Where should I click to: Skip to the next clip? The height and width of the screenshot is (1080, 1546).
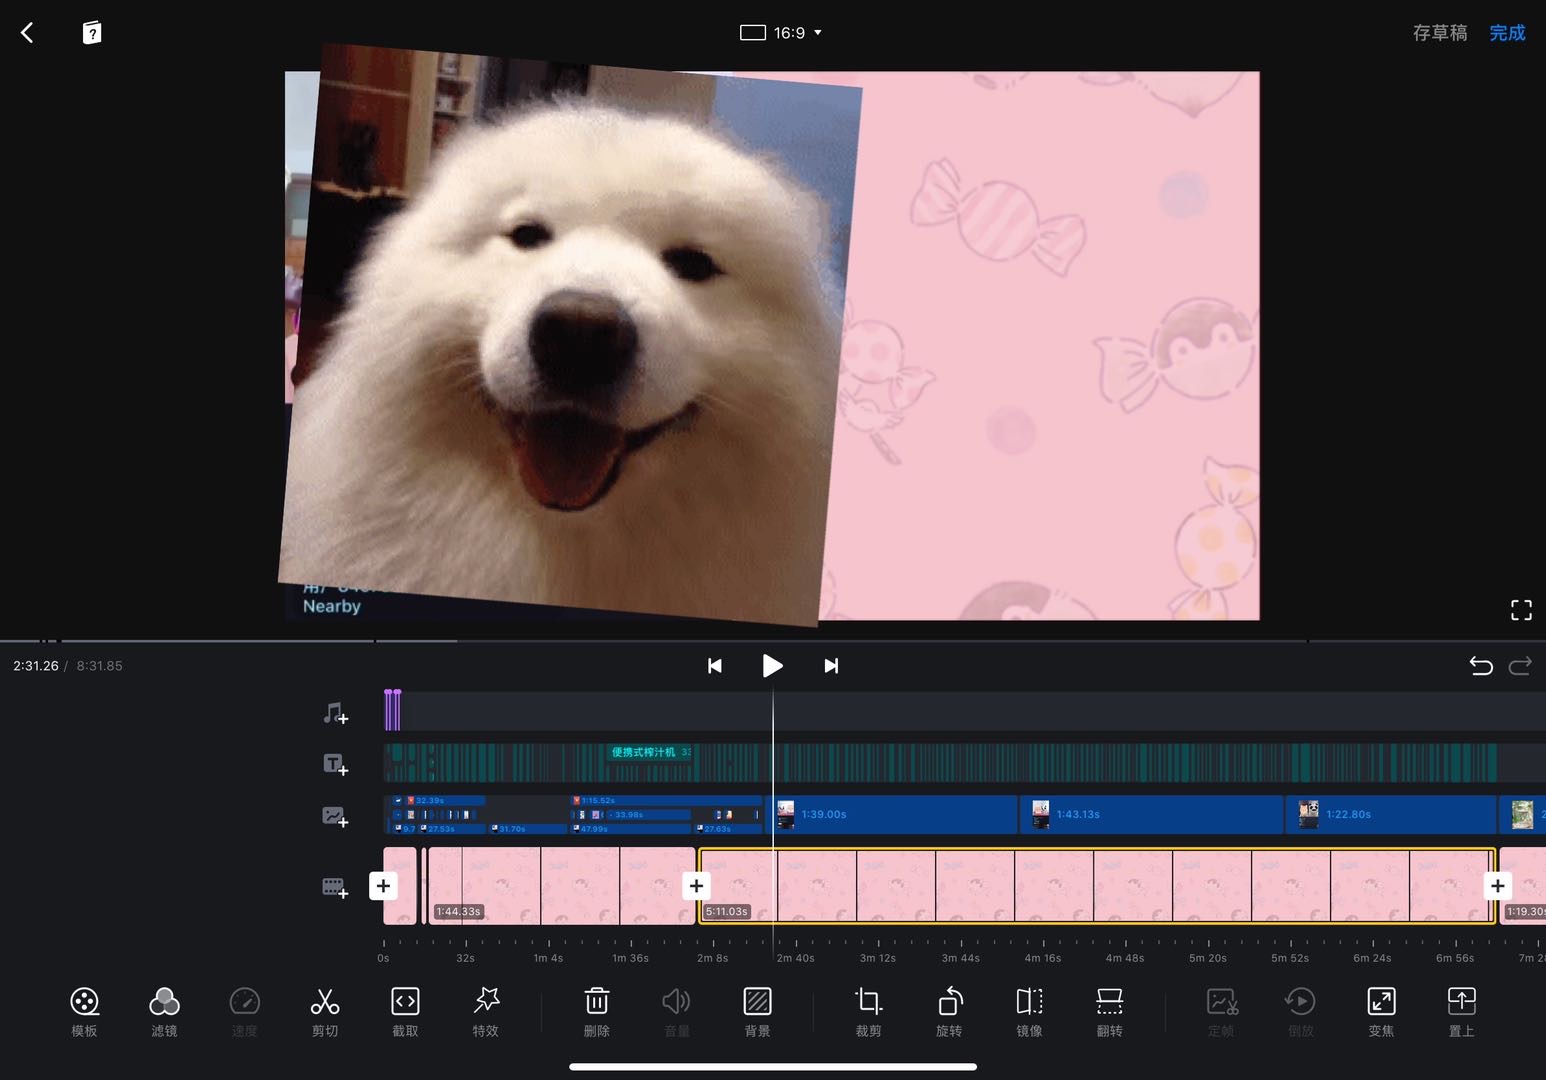pyautogui.click(x=831, y=666)
